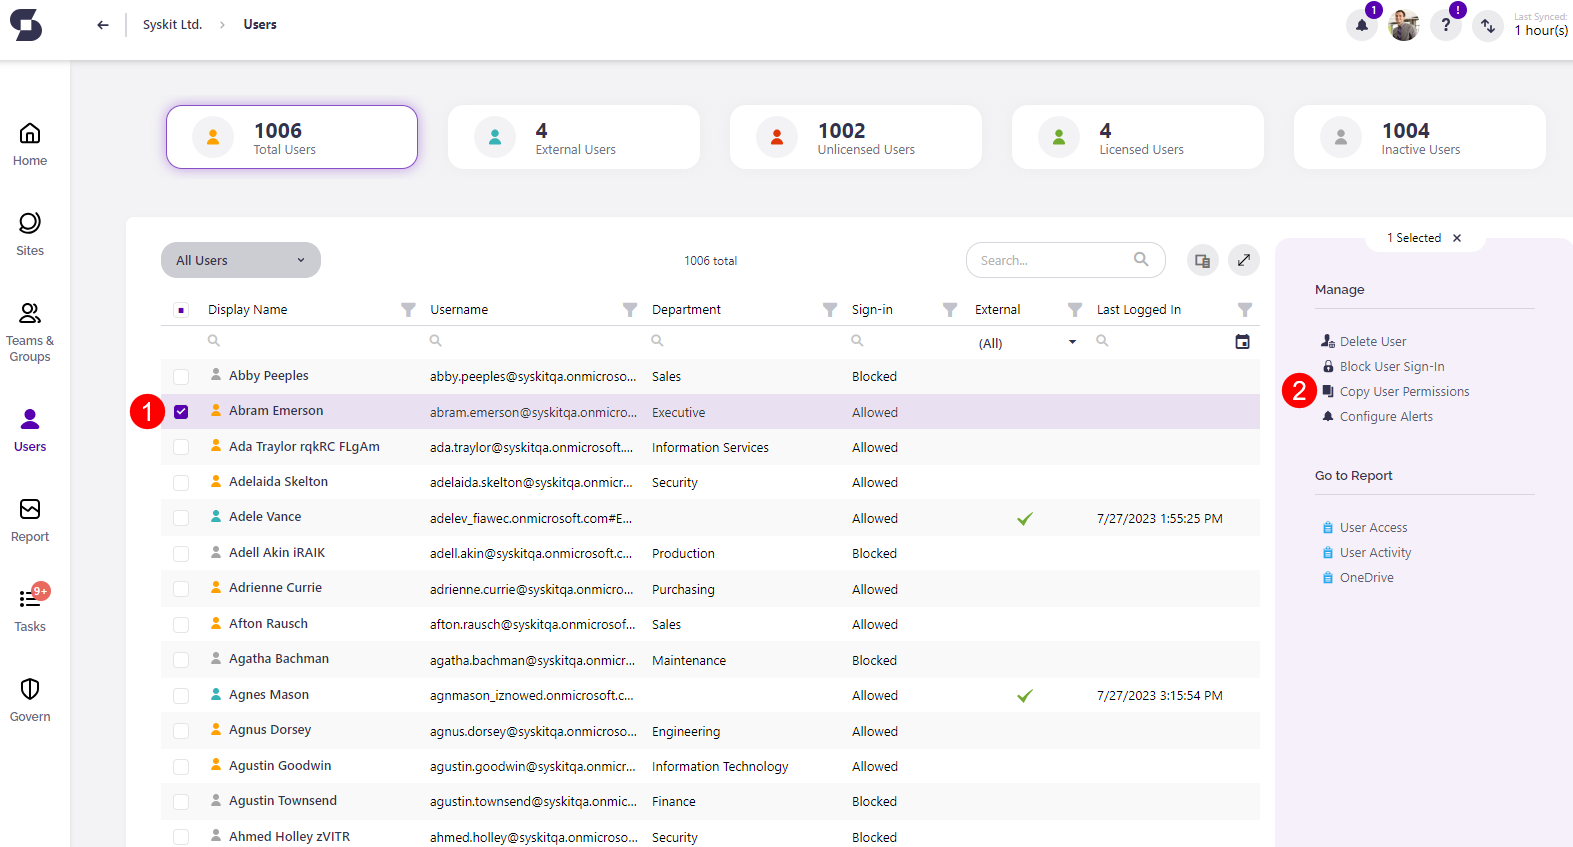Open the User Access report
Viewport: 1573px width, 847px height.
tap(1365, 527)
